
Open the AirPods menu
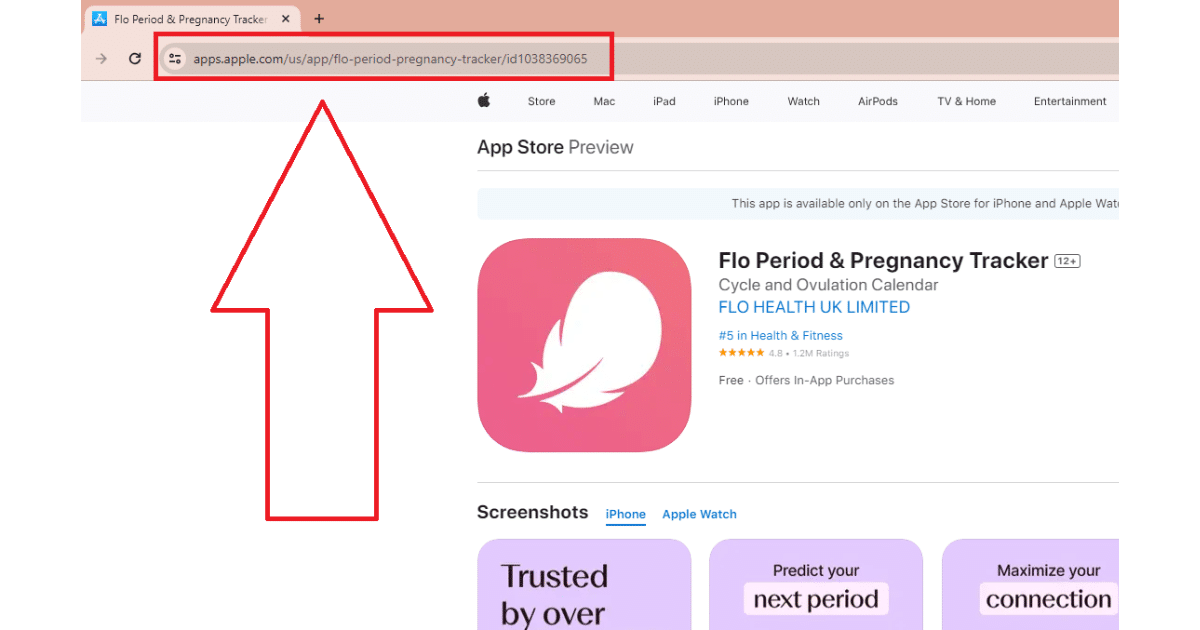[878, 101]
